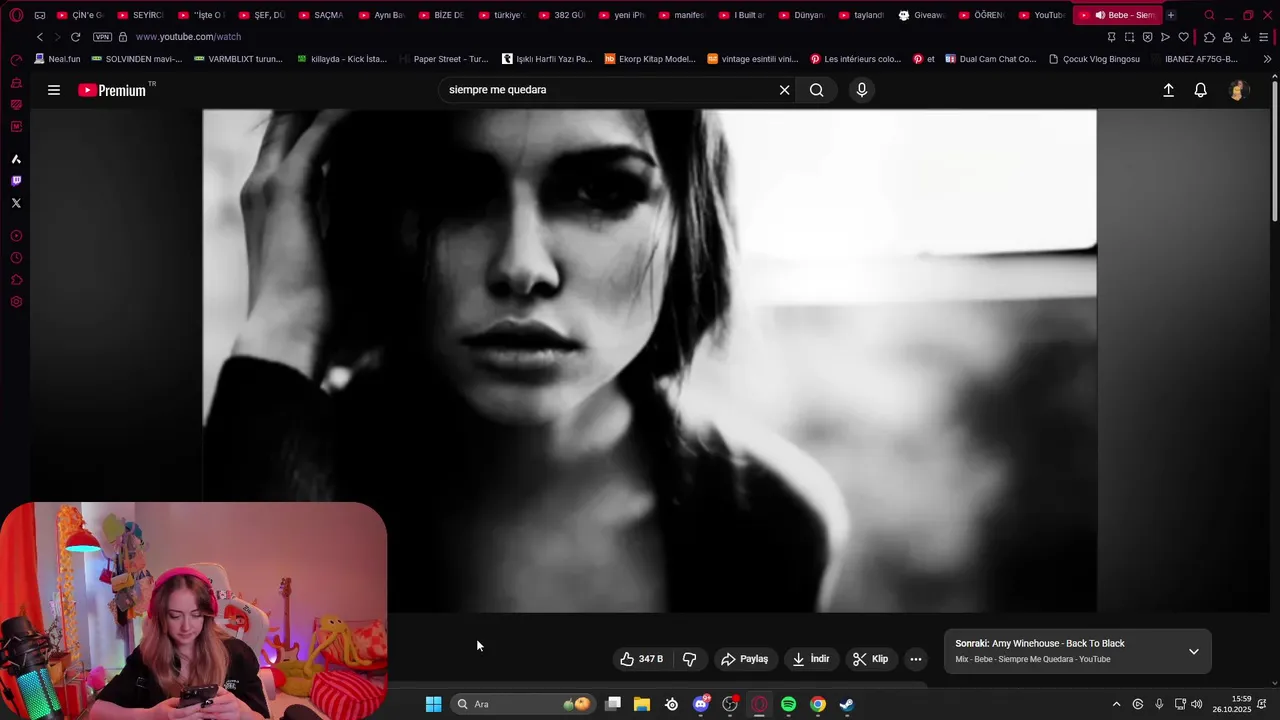This screenshot has height=720, width=1280.
Task: Run search with magnifier button
Action: (x=817, y=90)
